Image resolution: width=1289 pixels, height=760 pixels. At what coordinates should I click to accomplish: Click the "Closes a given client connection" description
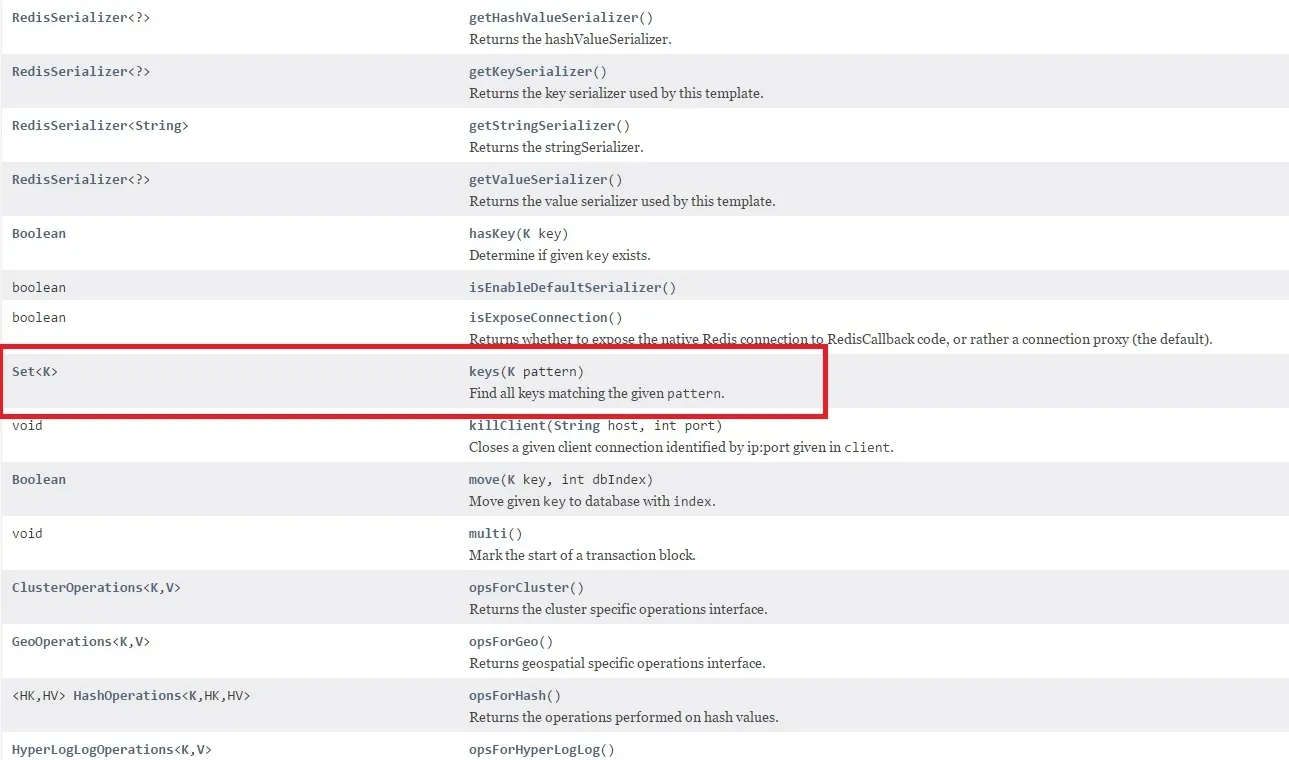[x=681, y=448]
